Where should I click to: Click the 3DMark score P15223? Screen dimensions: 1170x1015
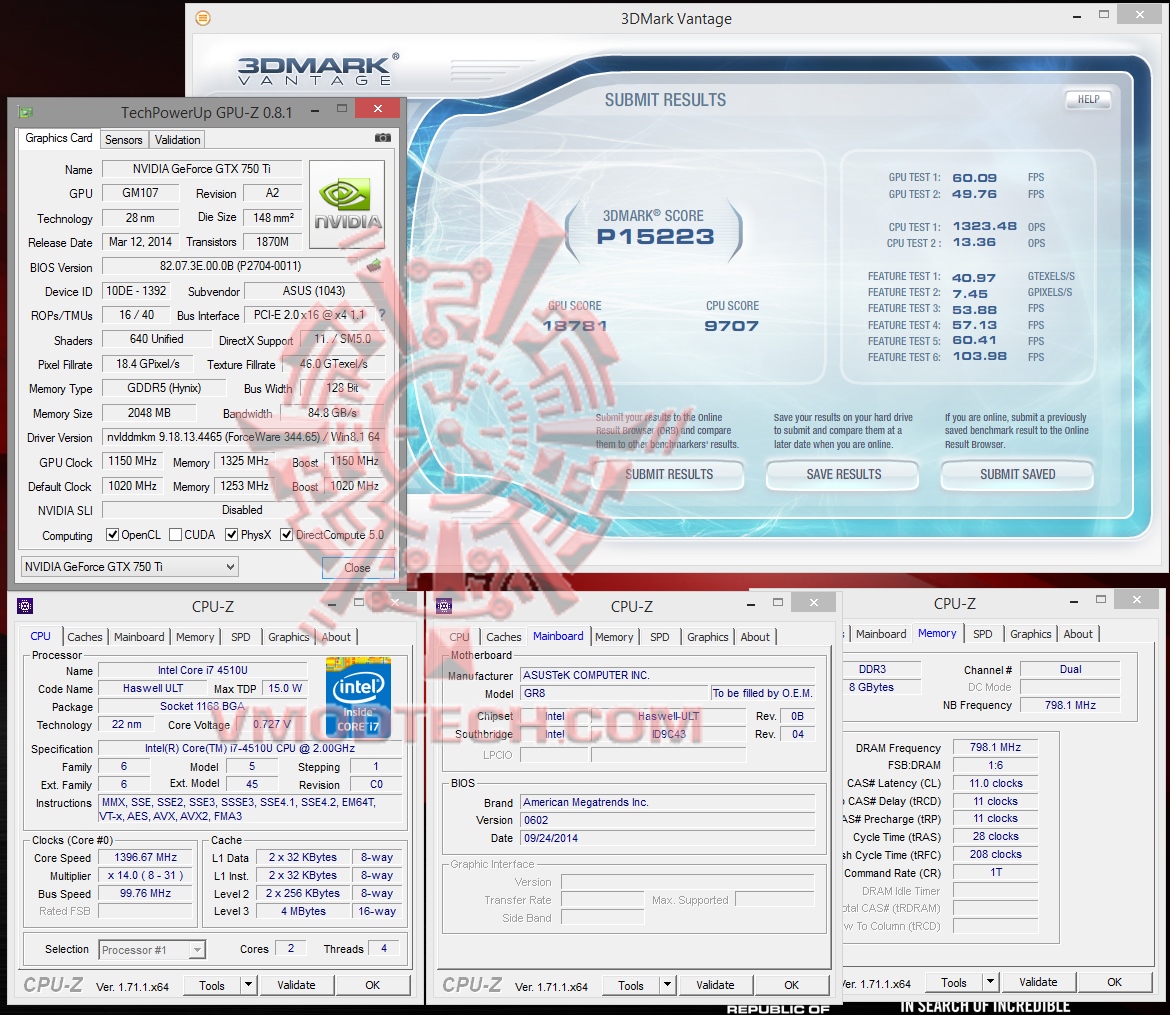[x=655, y=237]
